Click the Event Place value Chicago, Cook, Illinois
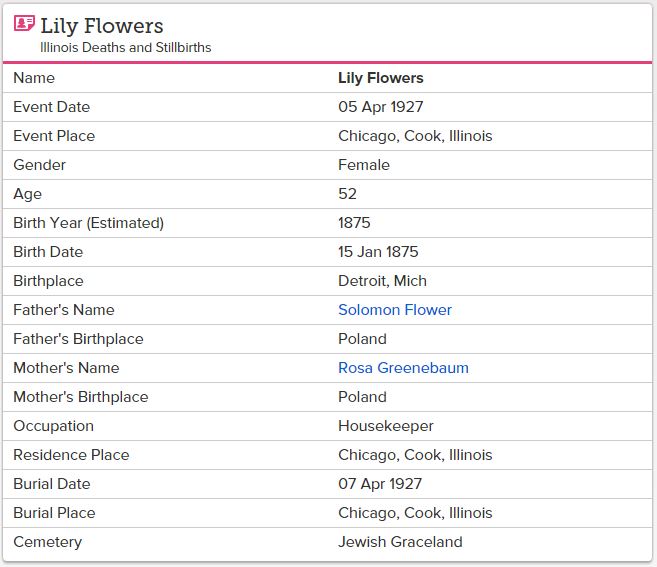Screen dimensions: 657x567 415,136
